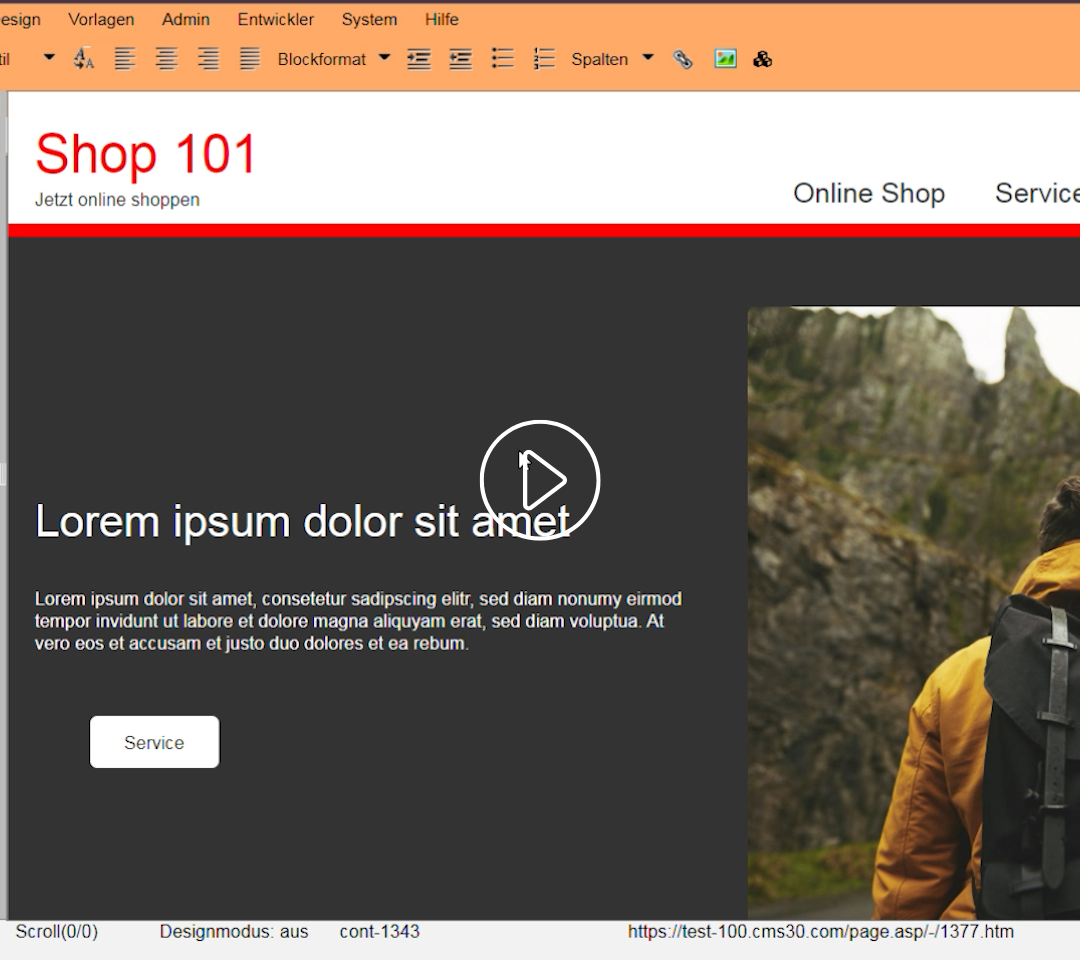This screenshot has width=1080, height=960.
Task: Align text left
Action: (125, 59)
